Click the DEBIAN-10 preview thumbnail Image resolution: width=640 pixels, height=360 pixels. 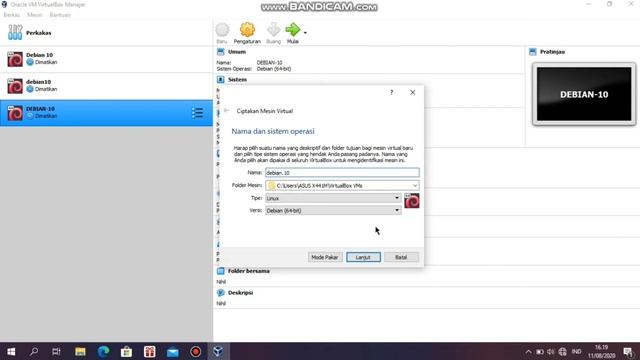[x=584, y=94]
